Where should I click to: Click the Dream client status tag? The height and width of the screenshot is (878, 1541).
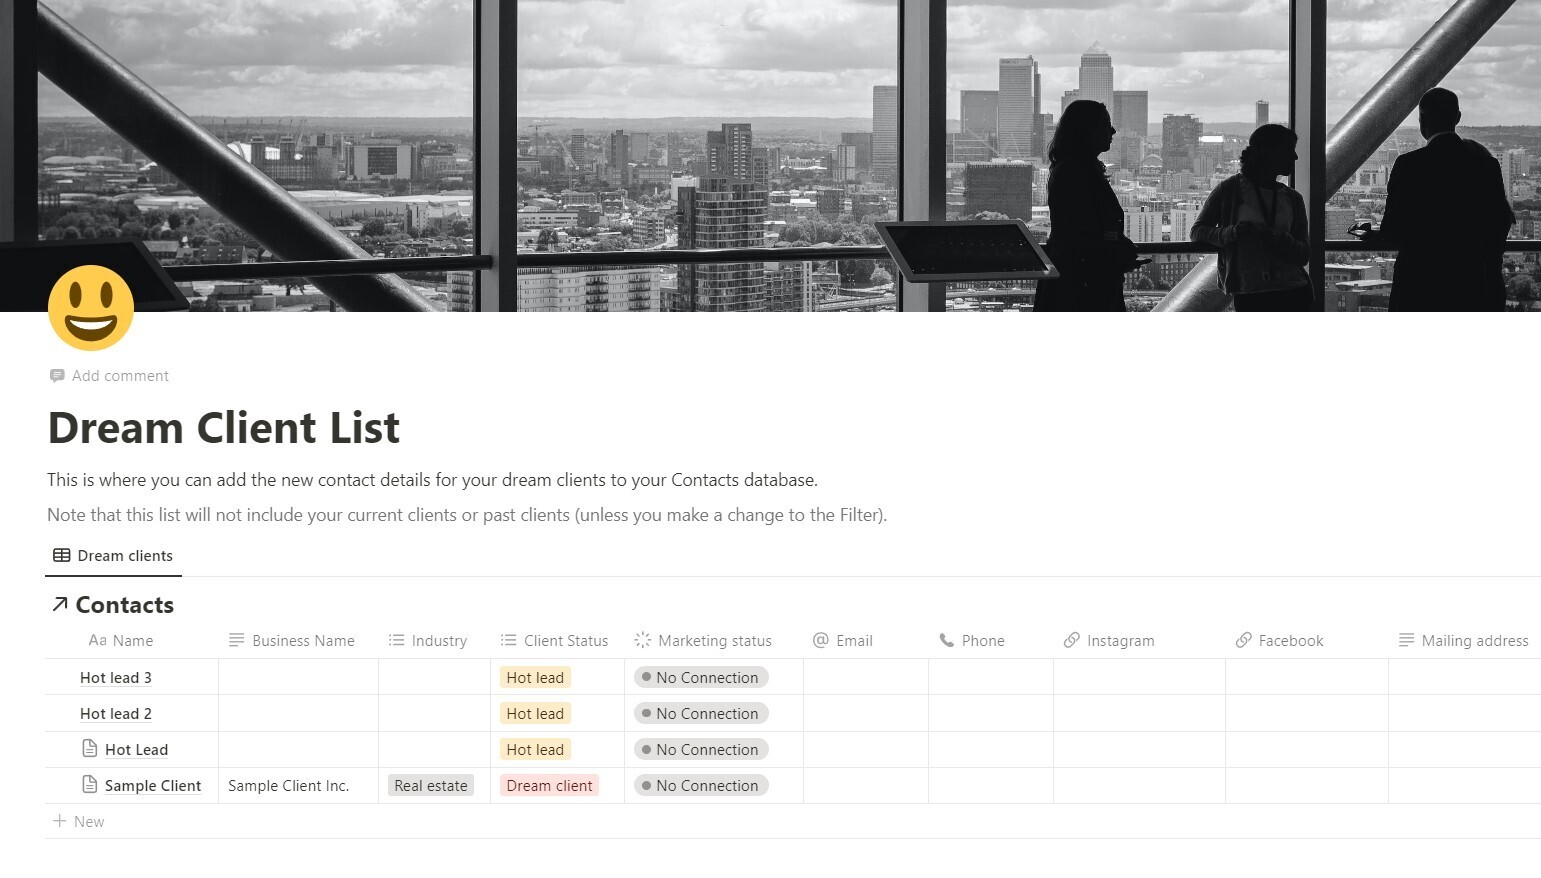pos(549,785)
